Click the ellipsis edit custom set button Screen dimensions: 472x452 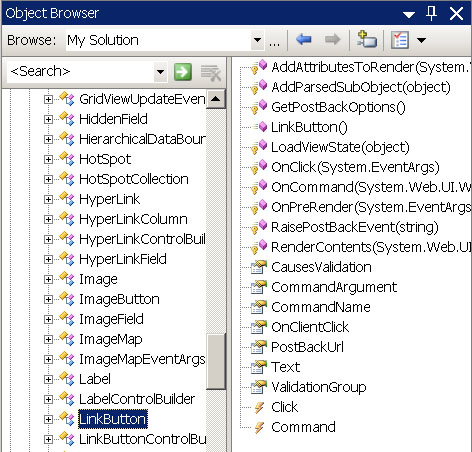click(x=274, y=43)
